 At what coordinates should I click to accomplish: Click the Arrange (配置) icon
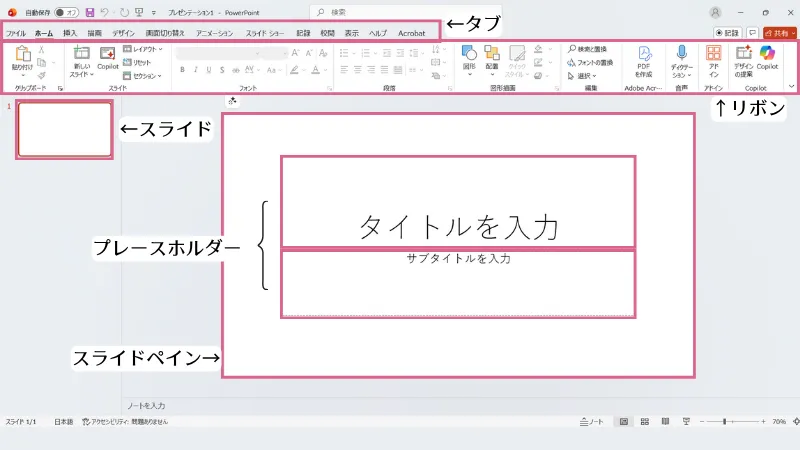[492, 54]
